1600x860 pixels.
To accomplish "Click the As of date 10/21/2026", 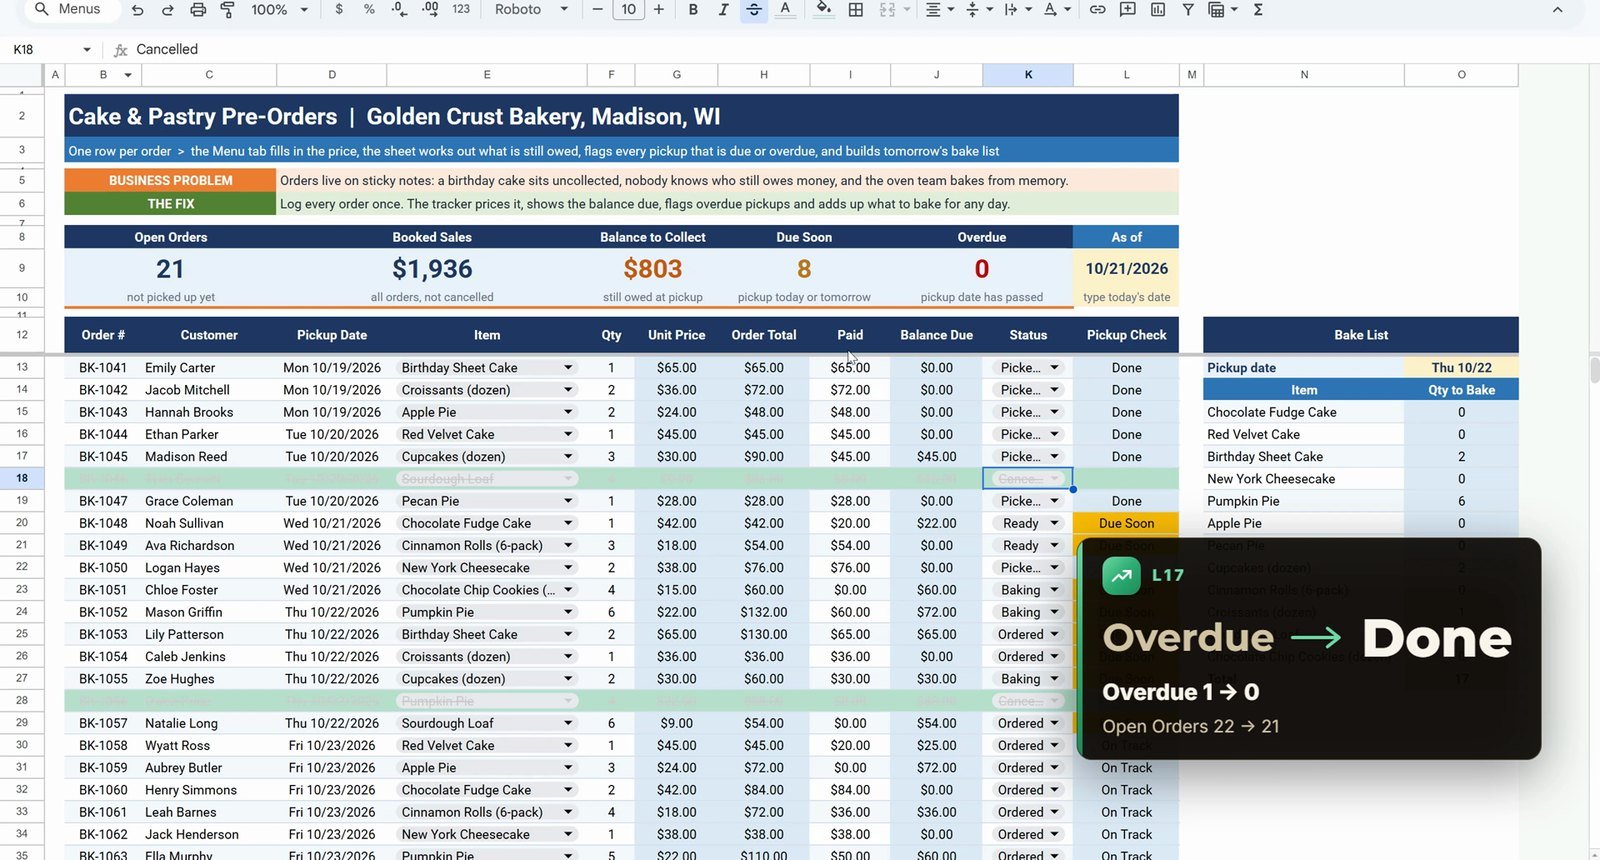I will coord(1126,269).
